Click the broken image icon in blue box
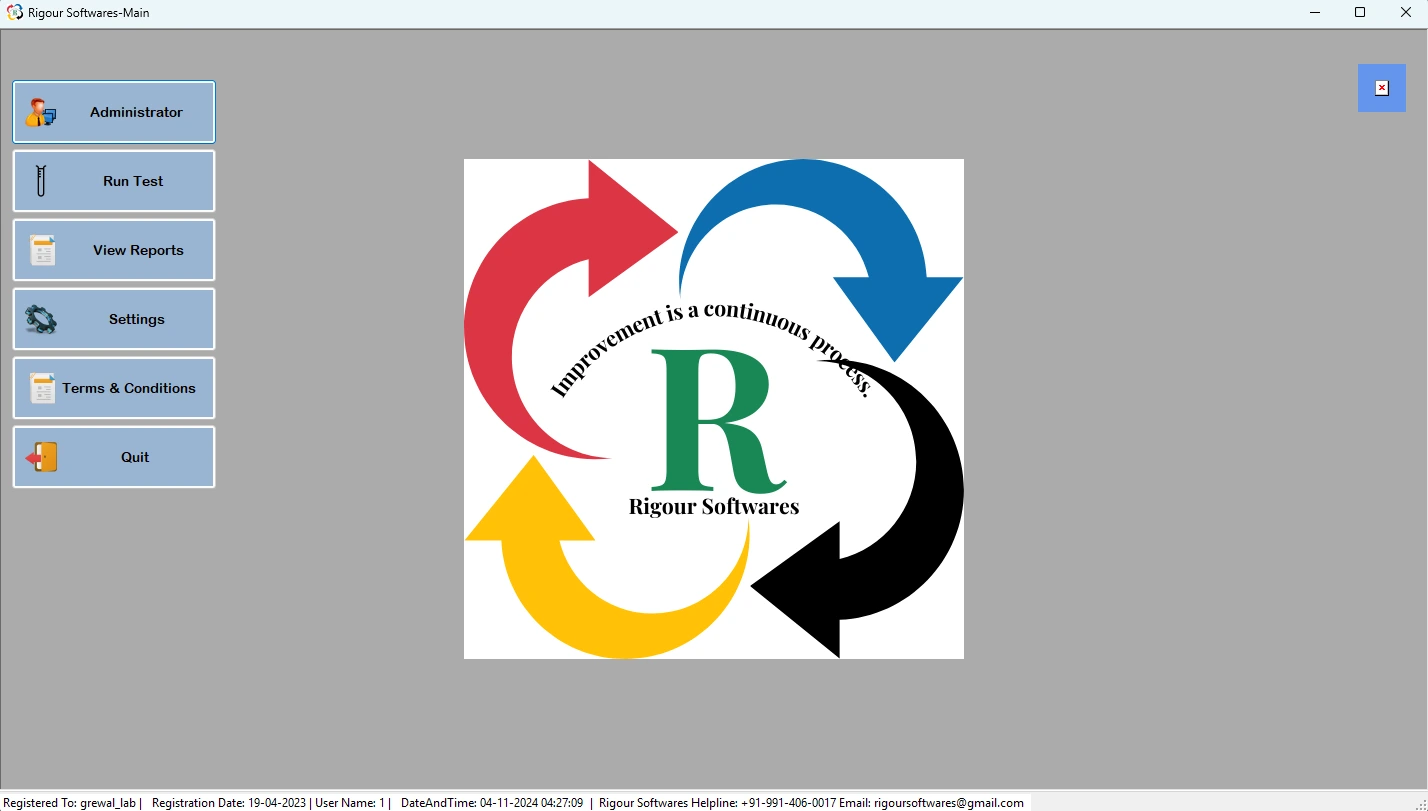 pyautogui.click(x=1381, y=88)
